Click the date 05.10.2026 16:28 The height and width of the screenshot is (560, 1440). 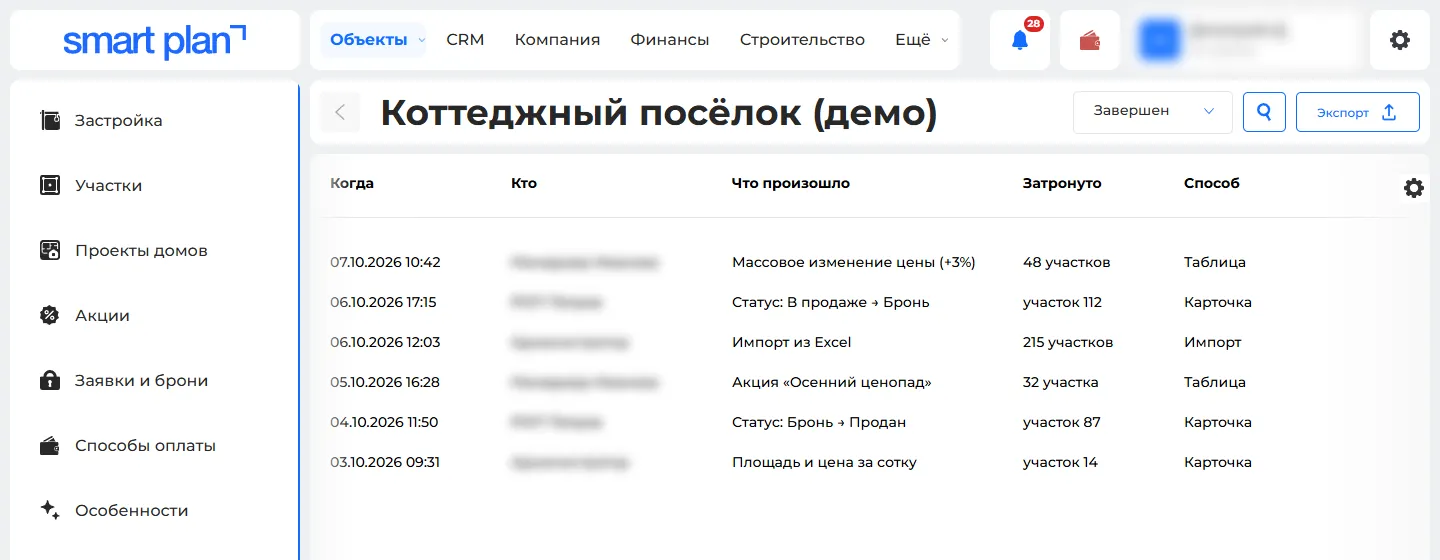pos(385,383)
